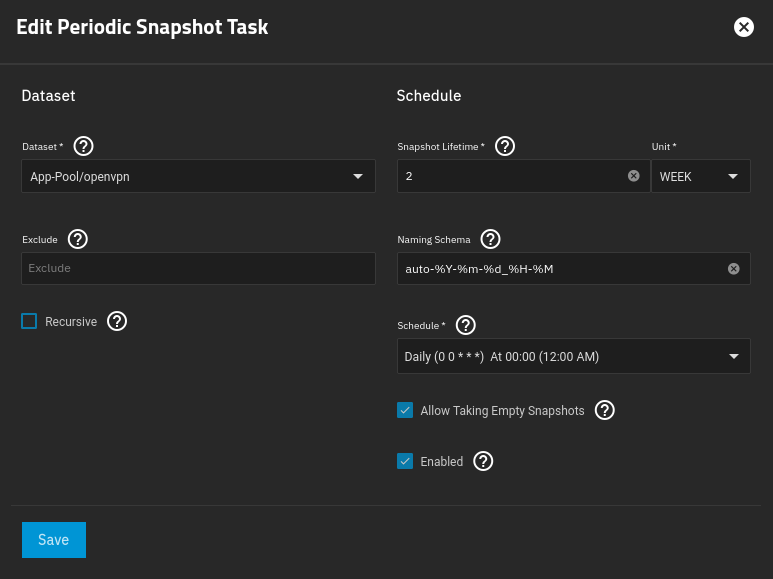Image resolution: width=773 pixels, height=579 pixels.
Task: Focus the Exclude input field
Action: click(x=198, y=268)
